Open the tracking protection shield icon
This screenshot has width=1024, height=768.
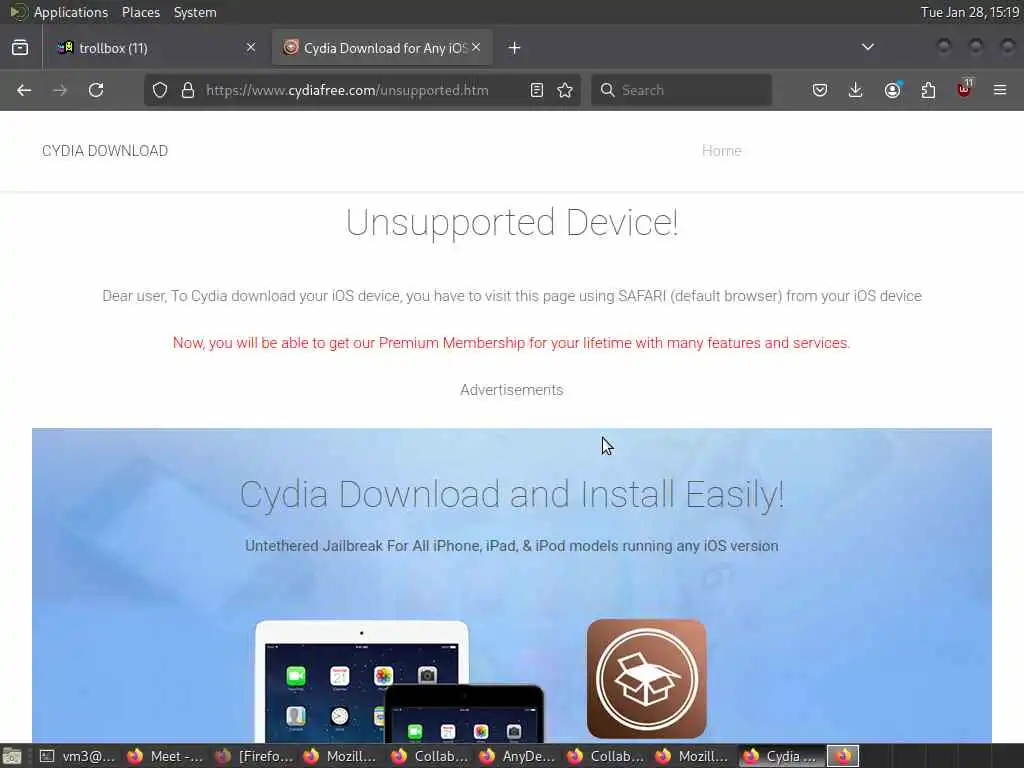[160, 90]
